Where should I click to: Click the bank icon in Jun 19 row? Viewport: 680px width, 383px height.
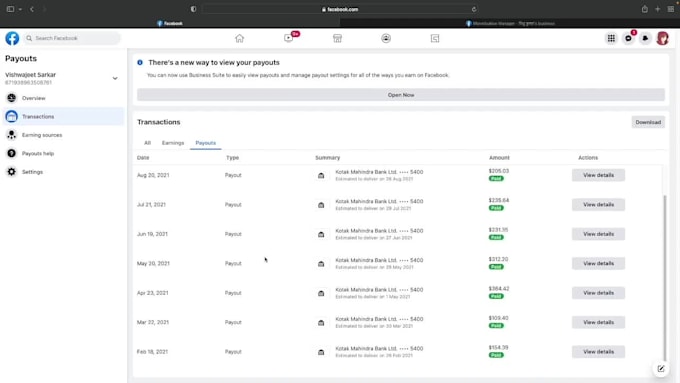[321, 234]
